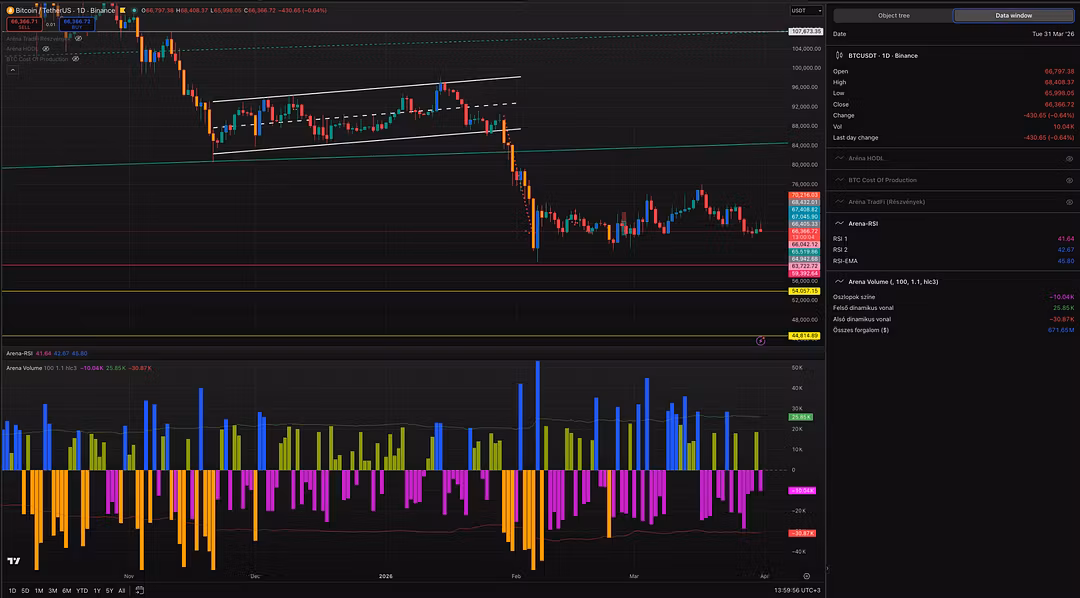Show Arena HODL in the data window

point(1069,158)
